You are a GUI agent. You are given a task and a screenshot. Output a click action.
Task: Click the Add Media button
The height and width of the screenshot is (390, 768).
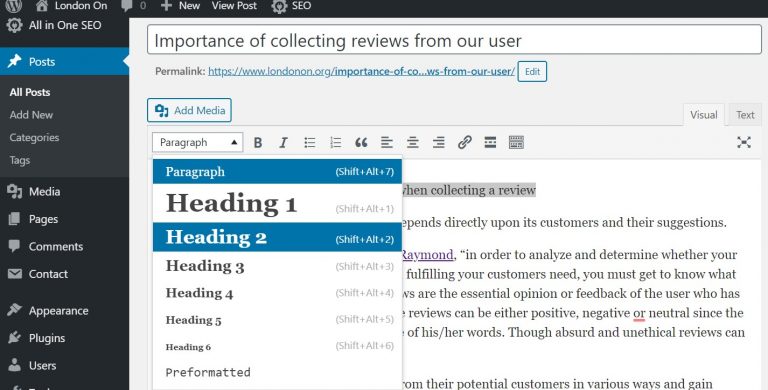189,110
